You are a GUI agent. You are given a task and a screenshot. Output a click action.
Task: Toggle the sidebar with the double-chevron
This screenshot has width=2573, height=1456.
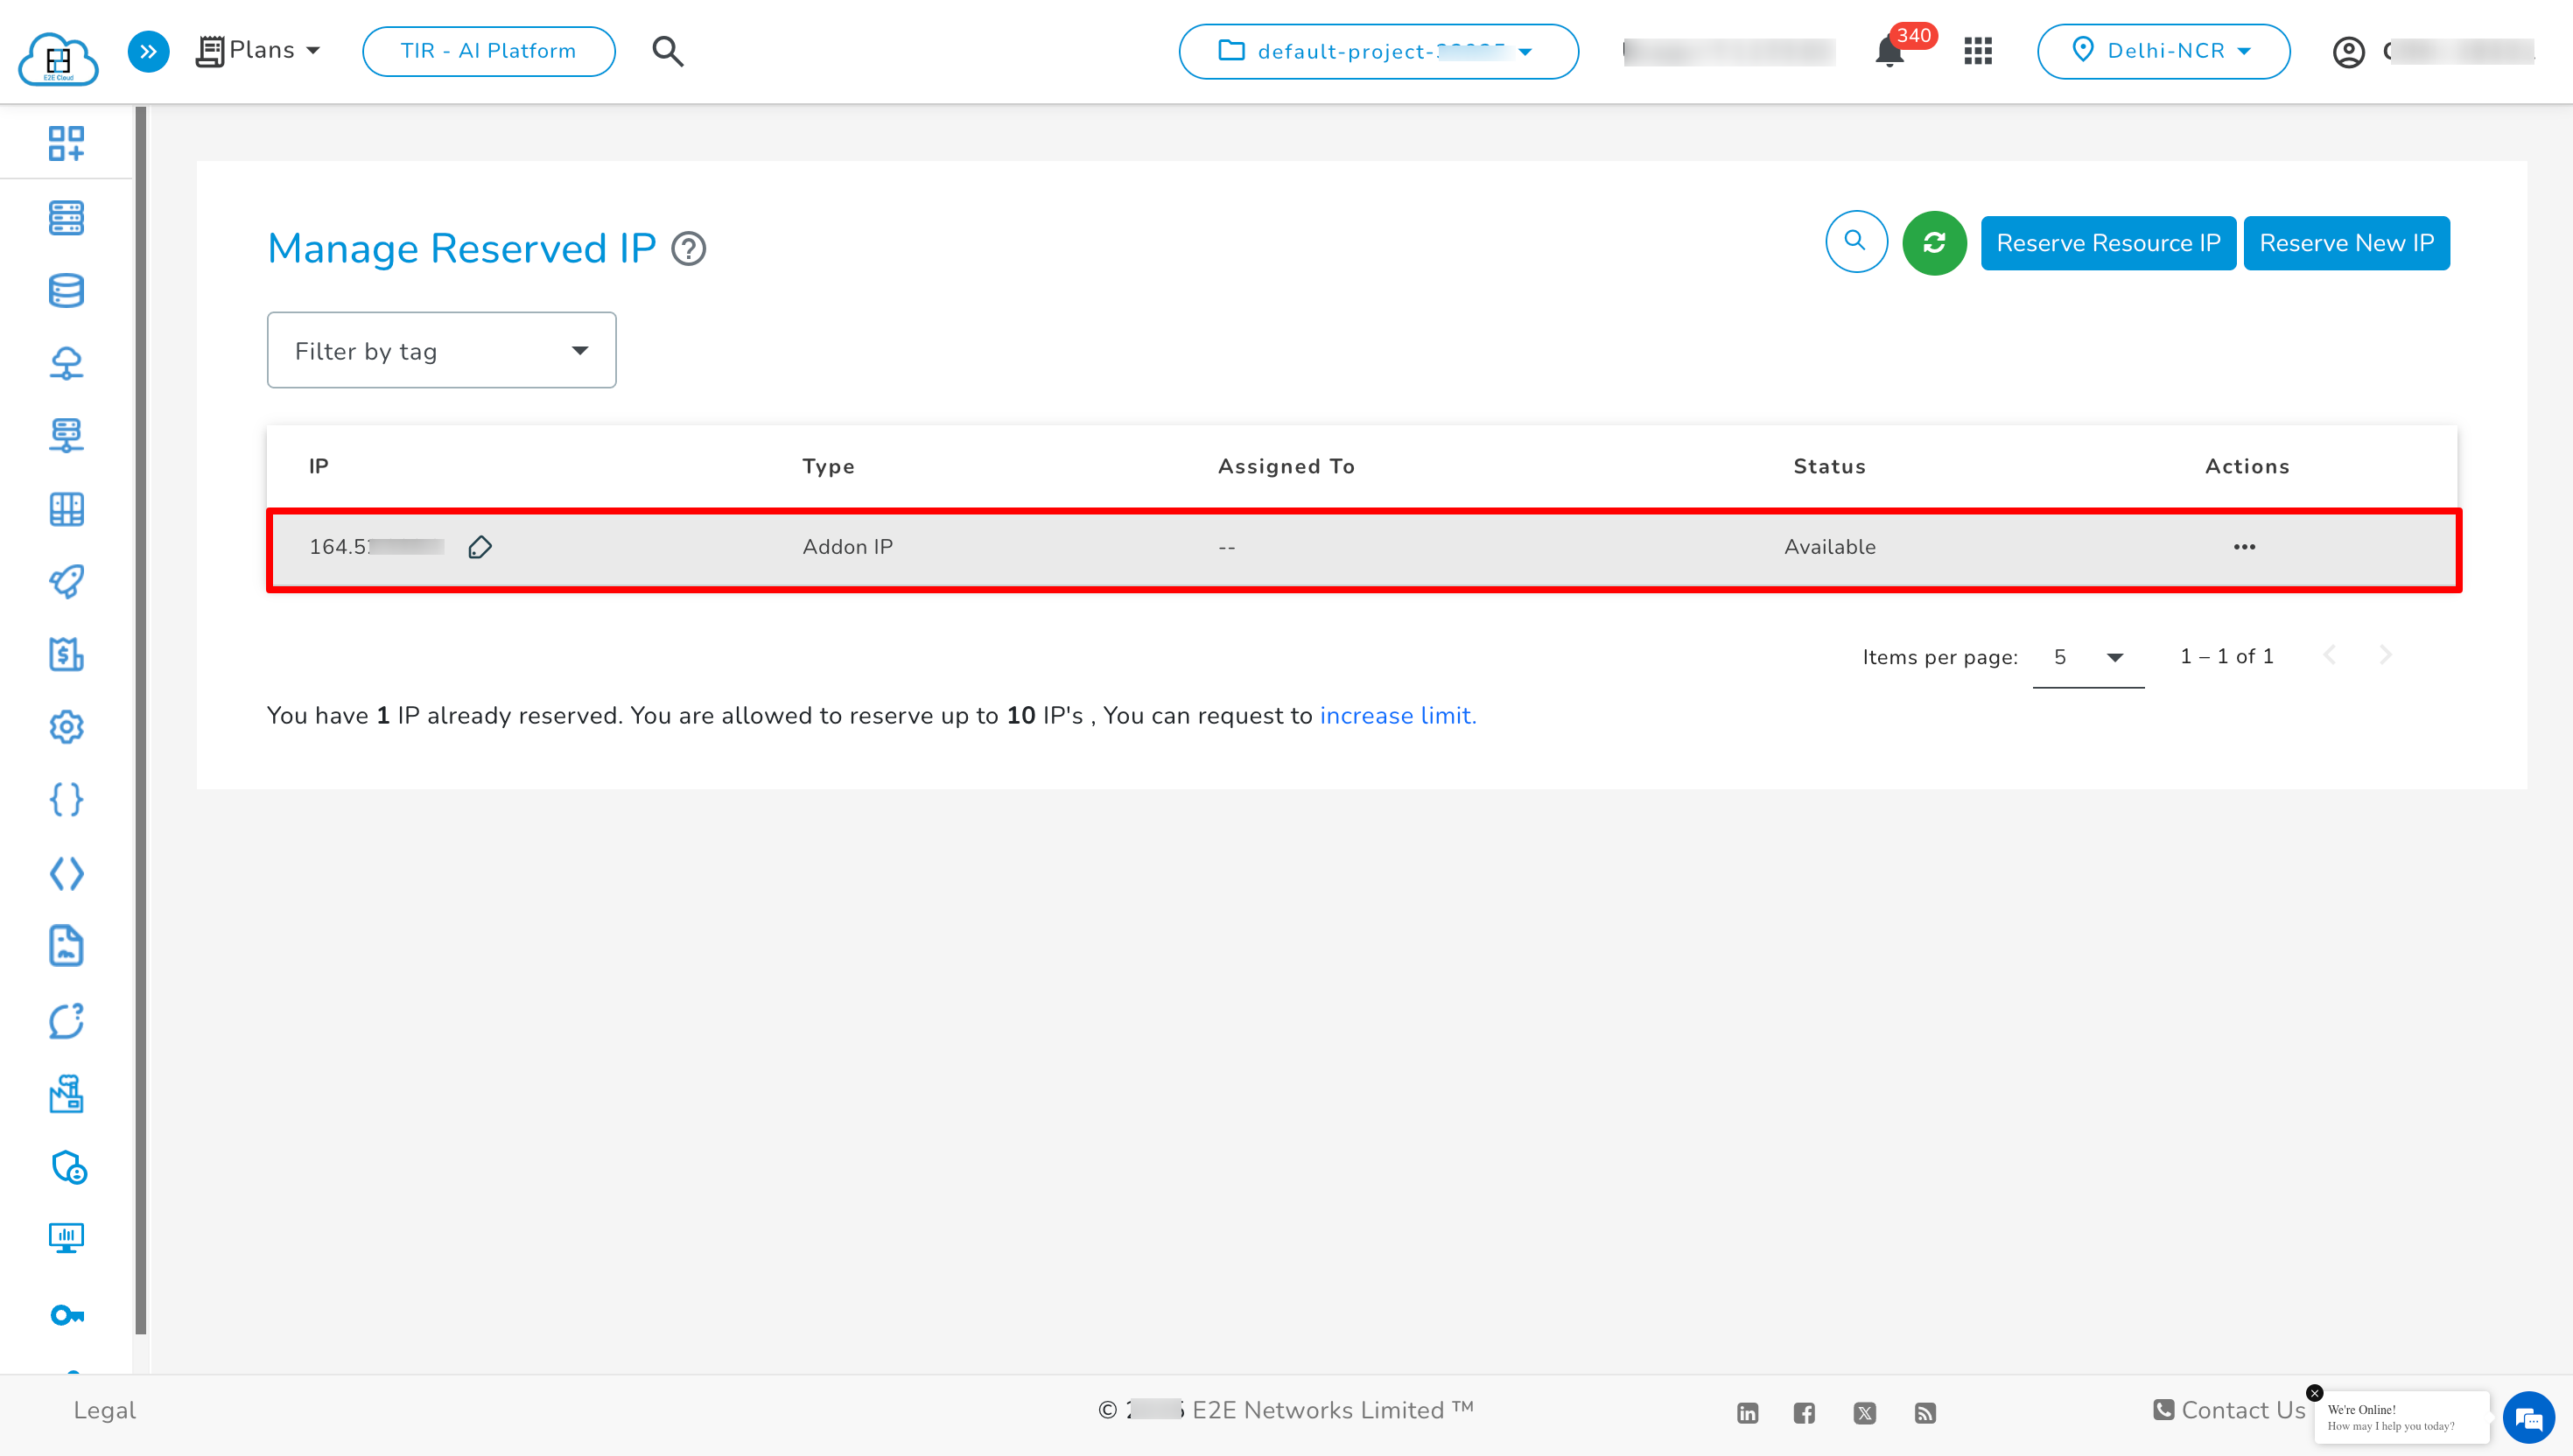click(148, 51)
